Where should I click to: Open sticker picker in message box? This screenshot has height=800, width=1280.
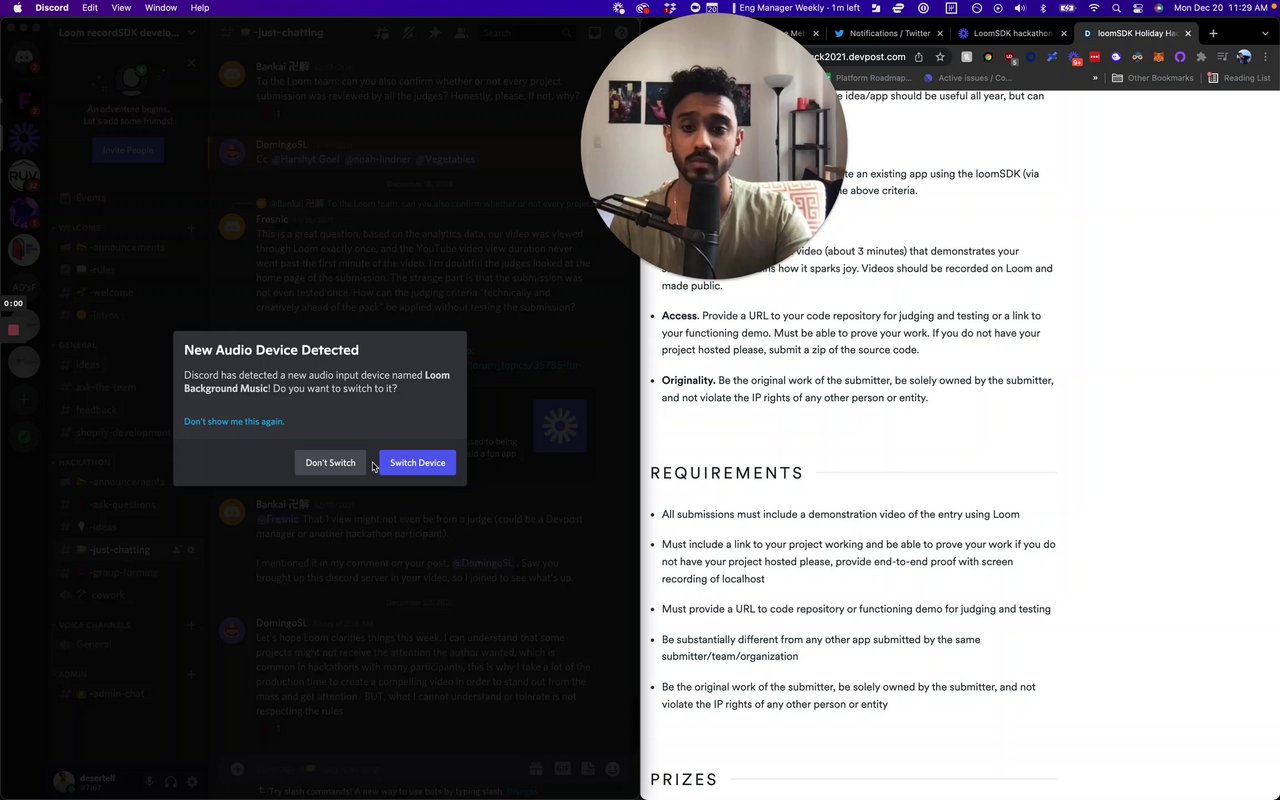click(587, 769)
